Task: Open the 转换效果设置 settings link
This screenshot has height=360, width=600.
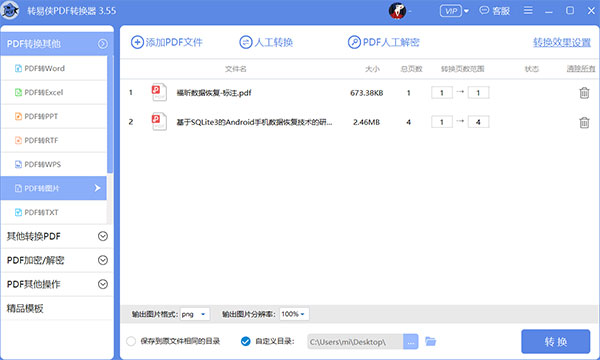Action: click(562, 42)
